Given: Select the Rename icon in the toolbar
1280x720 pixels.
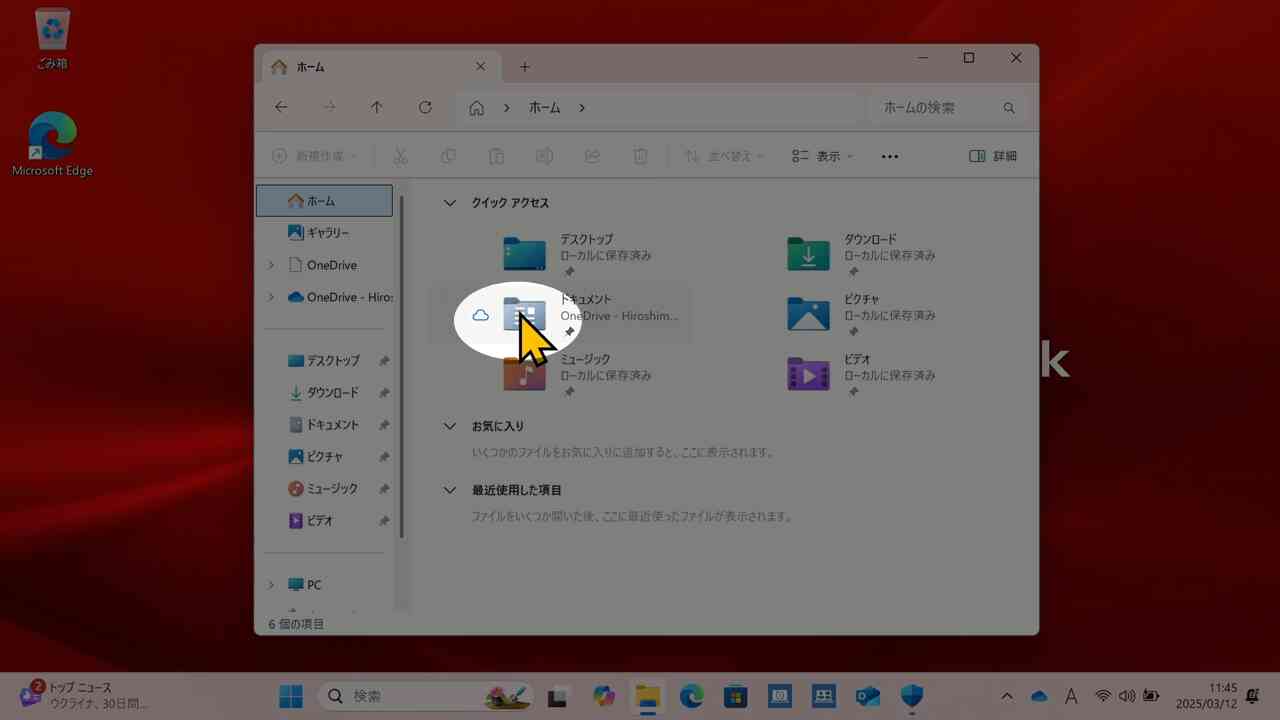Looking at the screenshot, I should click(544, 156).
